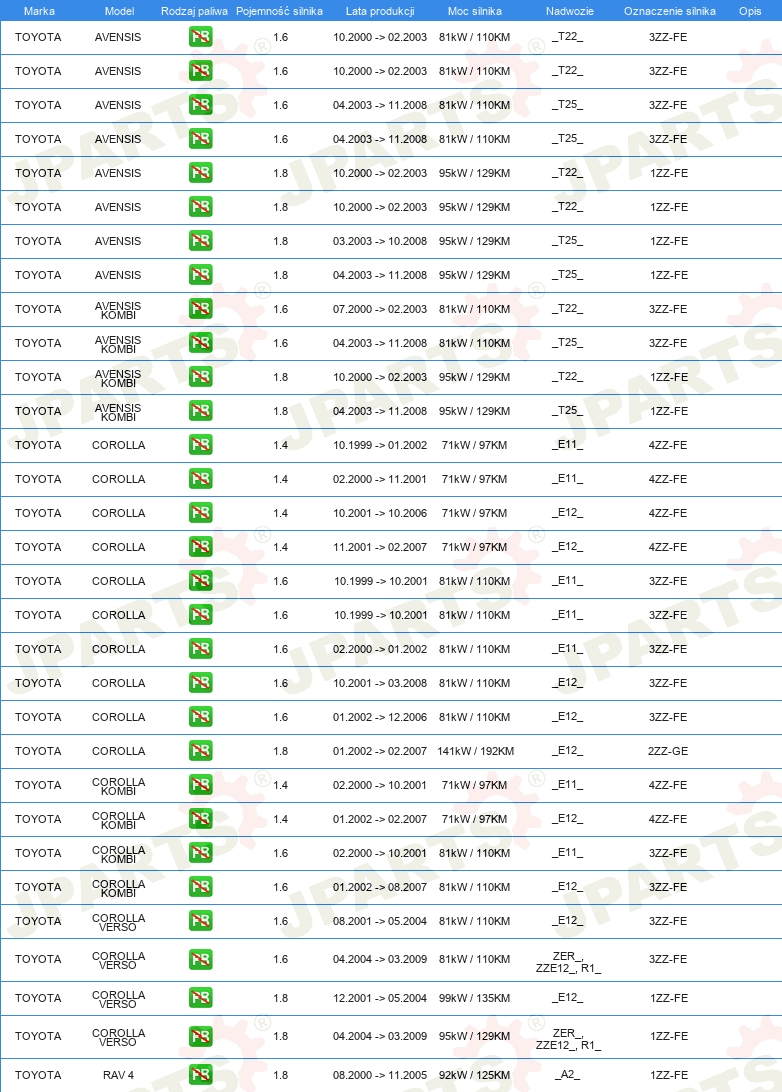Click the RAV 4 model cell
Viewport: 782px width, 1092px height.
(118, 1075)
